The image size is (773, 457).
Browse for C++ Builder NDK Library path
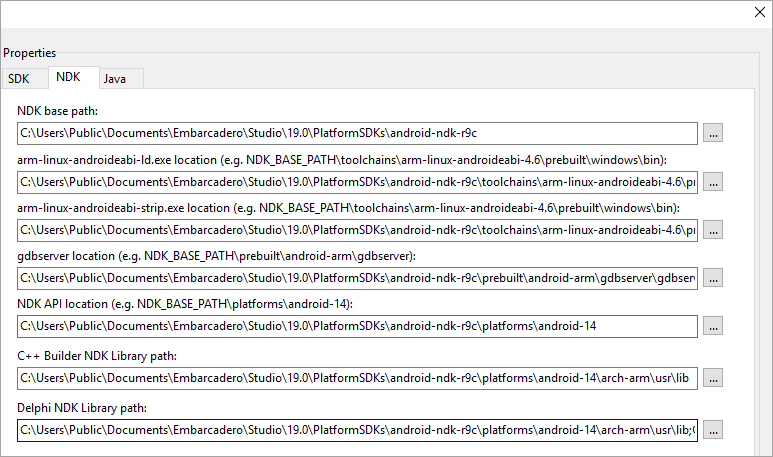coord(712,378)
